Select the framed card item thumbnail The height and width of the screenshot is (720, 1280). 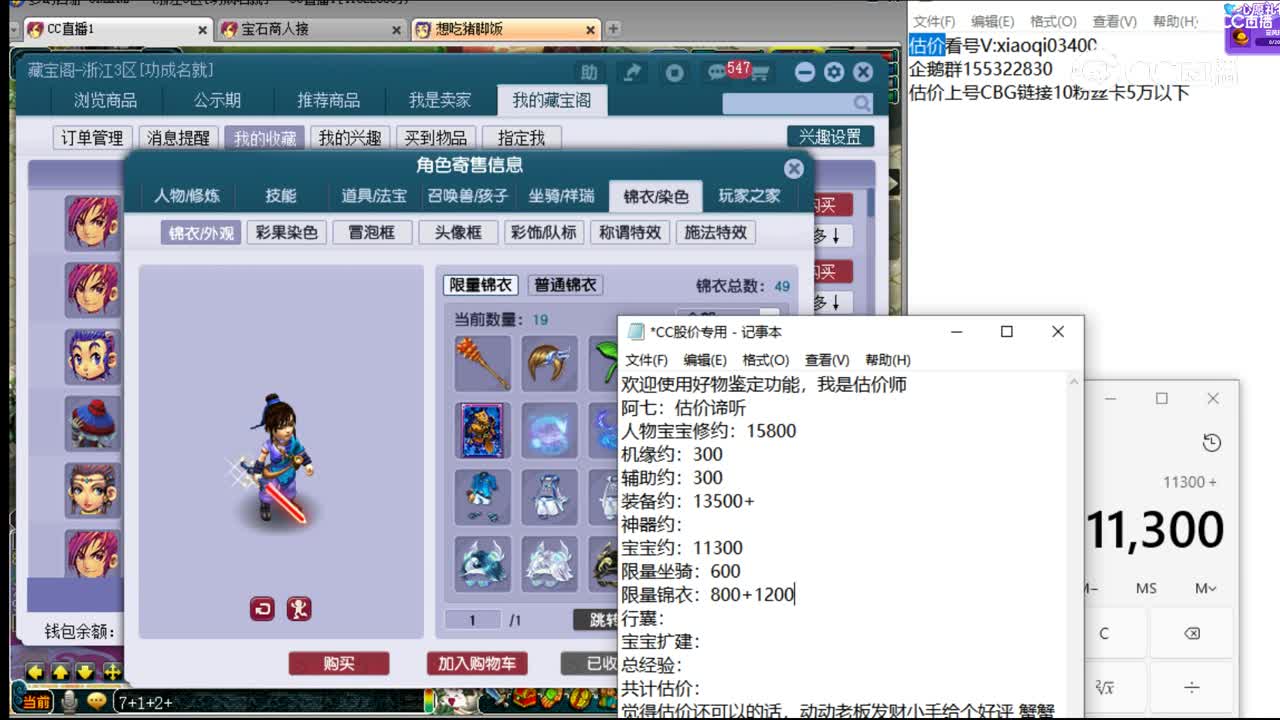point(483,431)
